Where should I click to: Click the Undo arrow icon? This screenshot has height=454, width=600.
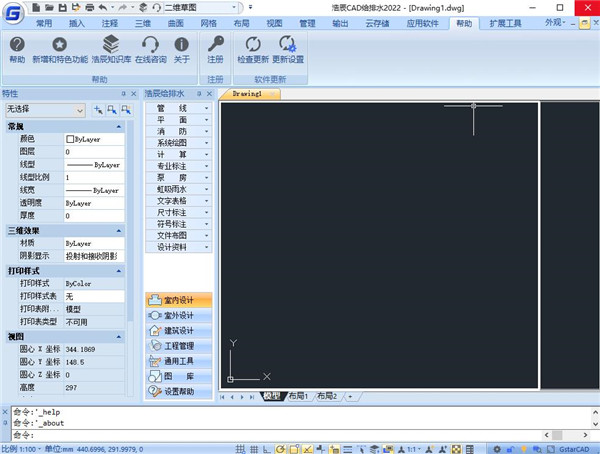(x=103, y=7)
